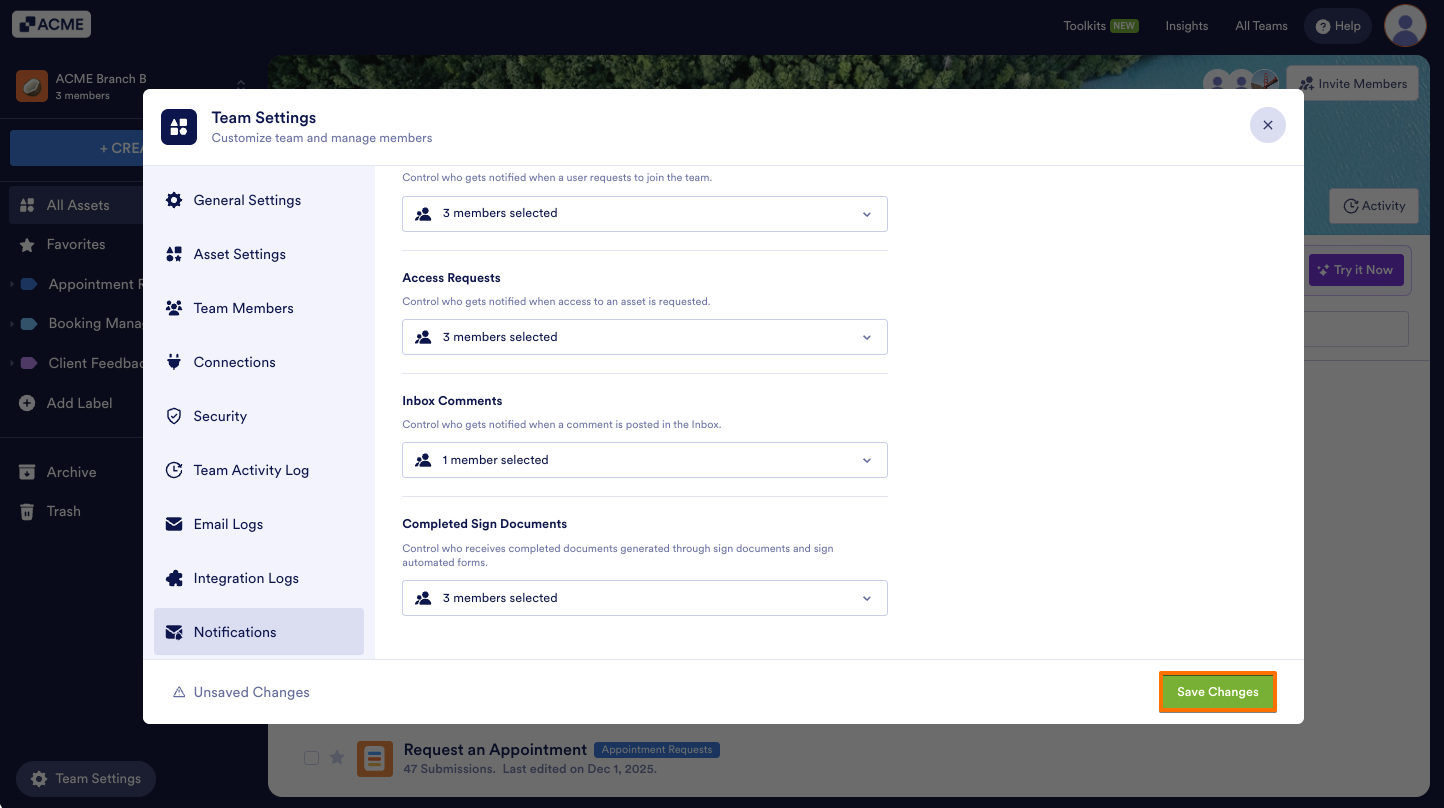This screenshot has width=1444, height=808.
Task: Click the Help question mark icon
Action: [x=1323, y=27]
